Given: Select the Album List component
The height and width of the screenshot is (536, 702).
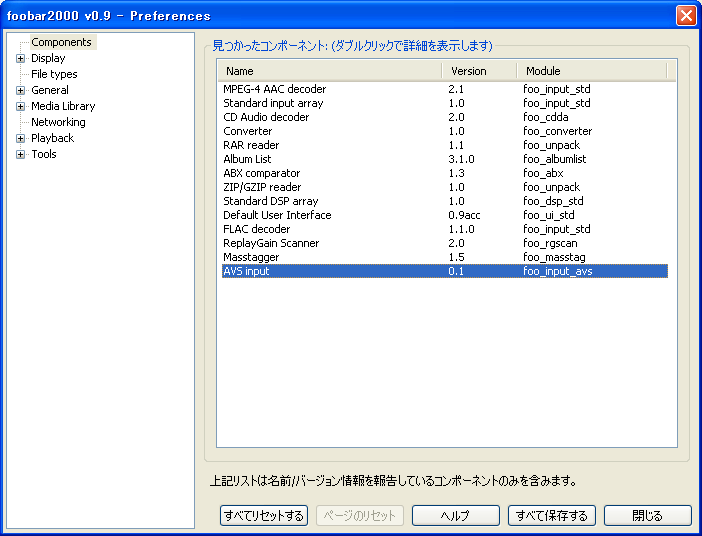Looking at the screenshot, I should click(x=445, y=159).
